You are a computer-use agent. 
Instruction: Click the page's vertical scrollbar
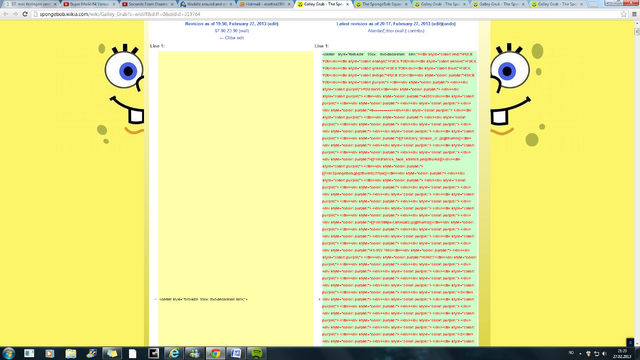[637, 184]
